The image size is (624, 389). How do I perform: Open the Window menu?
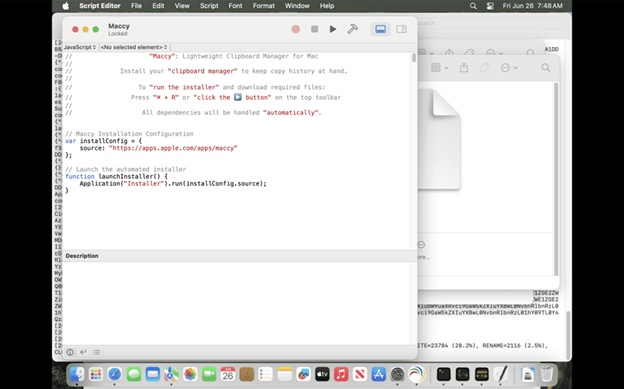pos(297,6)
